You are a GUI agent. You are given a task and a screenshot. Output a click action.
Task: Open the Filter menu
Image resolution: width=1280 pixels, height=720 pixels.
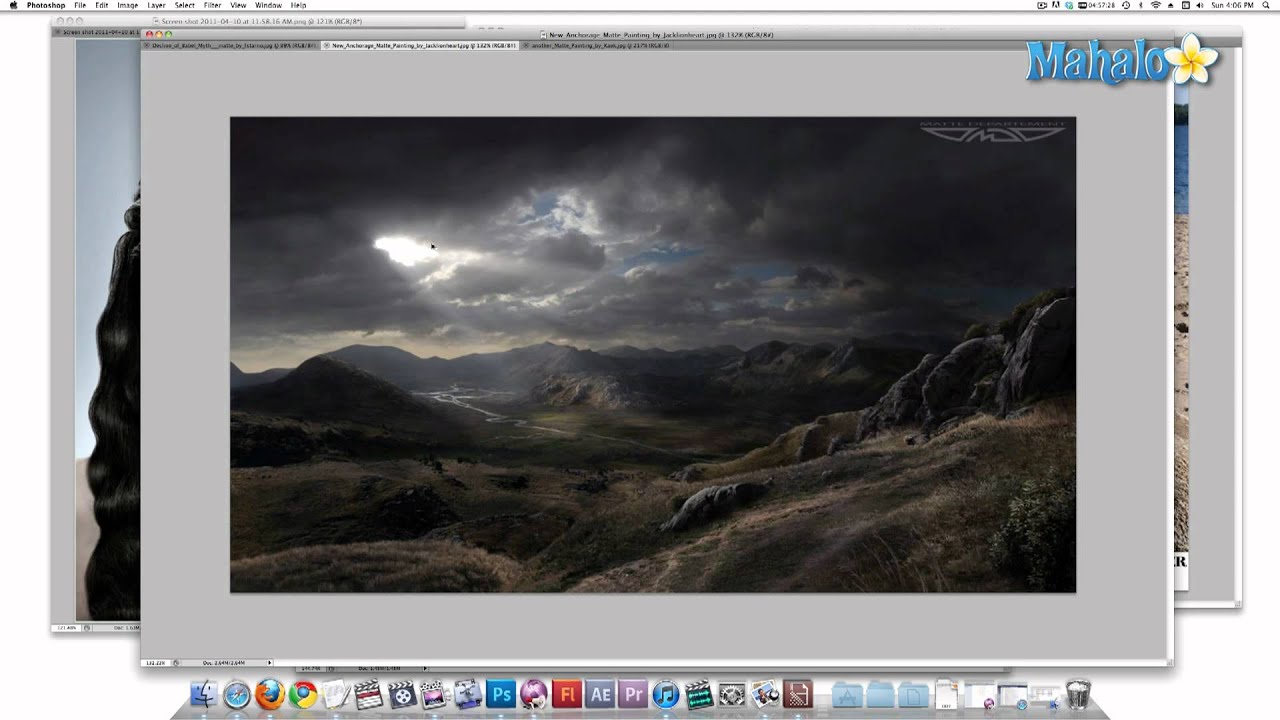click(x=213, y=5)
